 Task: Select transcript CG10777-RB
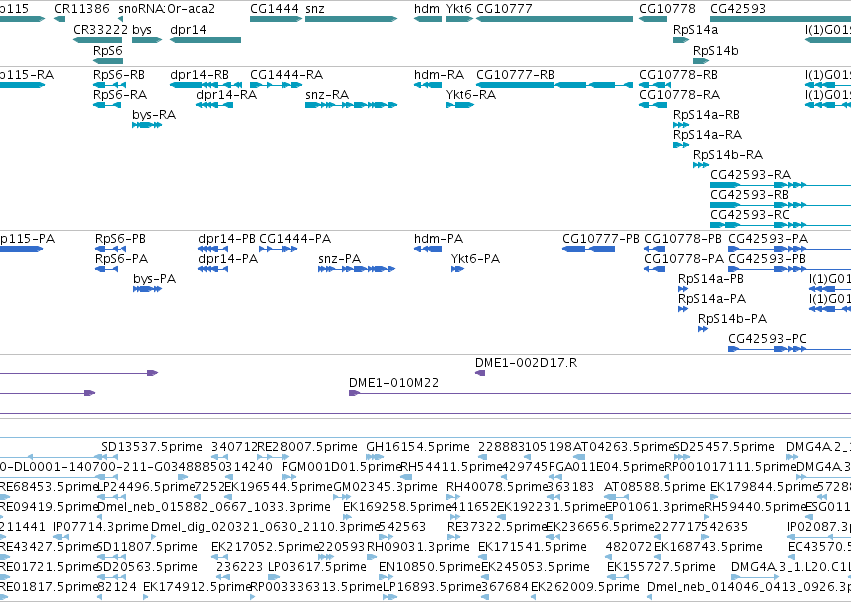554,85
